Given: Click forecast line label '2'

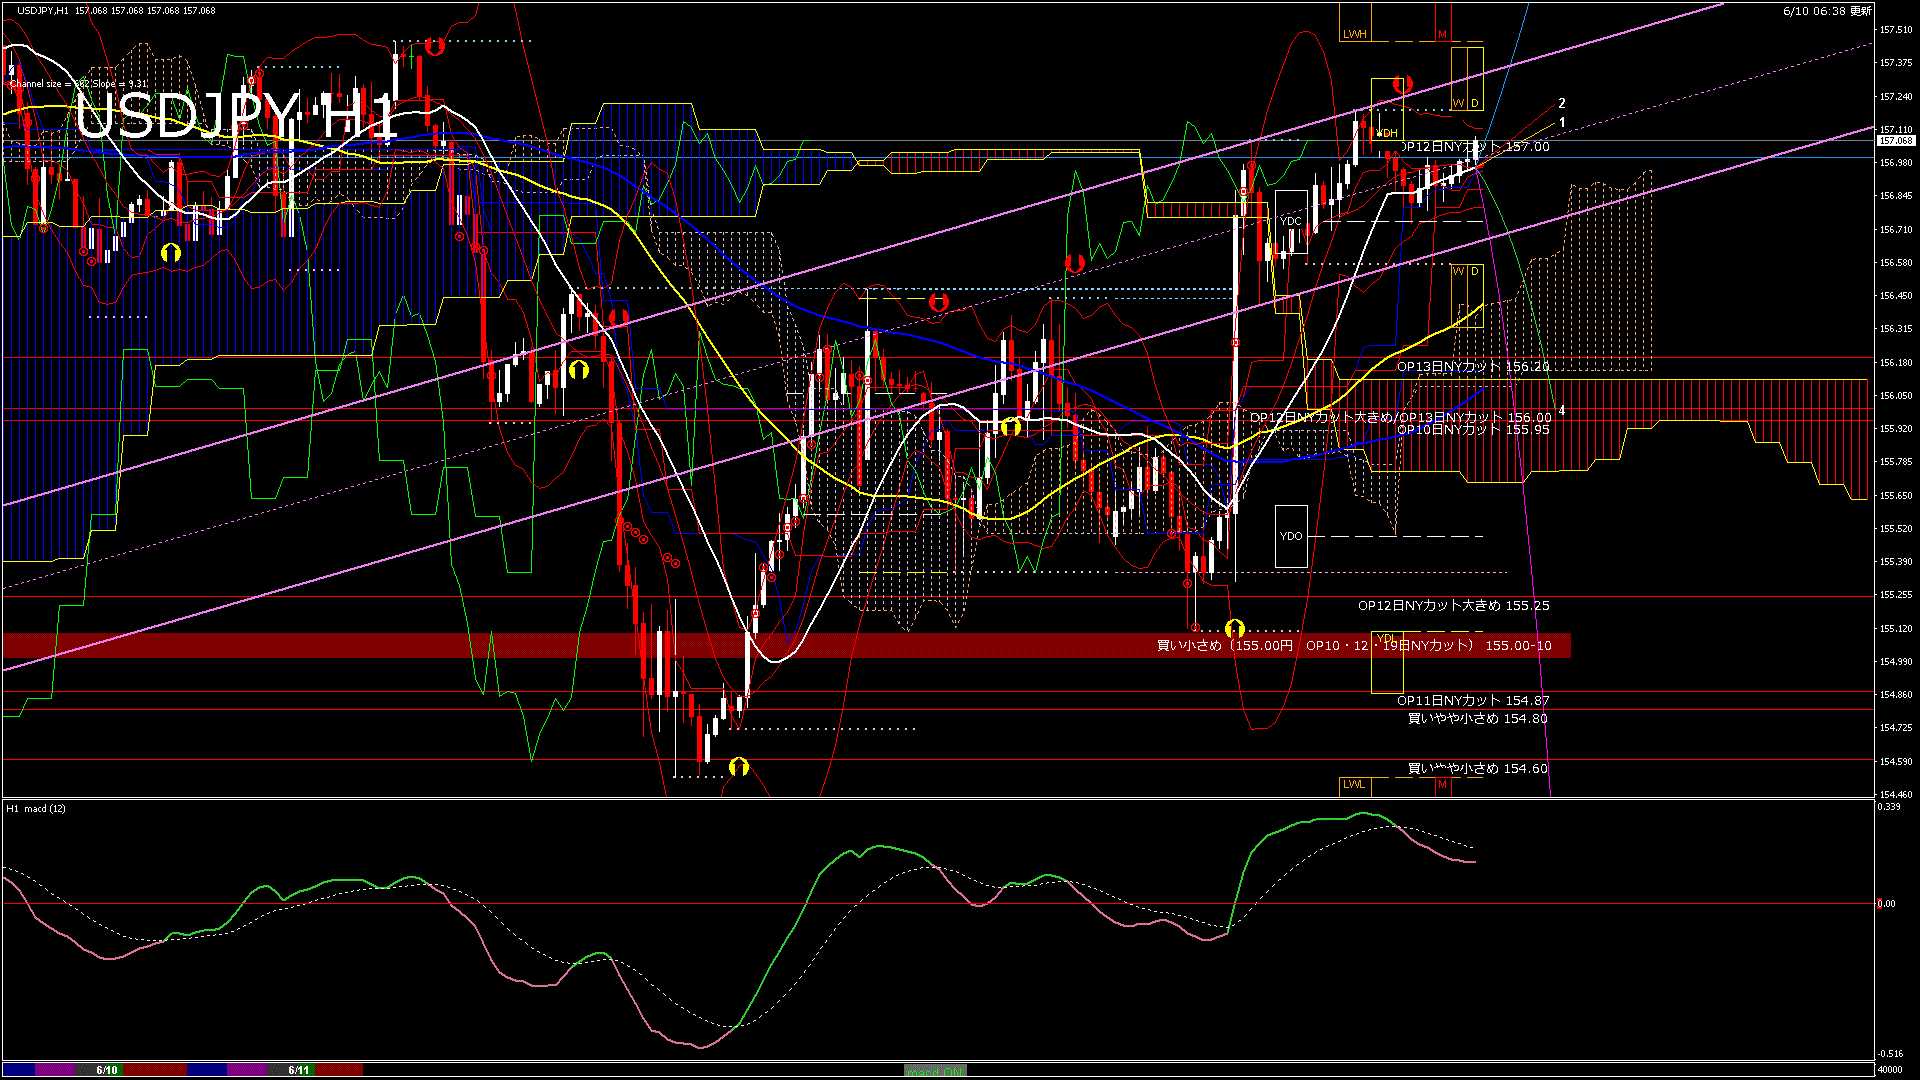Looking at the screenshot, I should 1562,103.
